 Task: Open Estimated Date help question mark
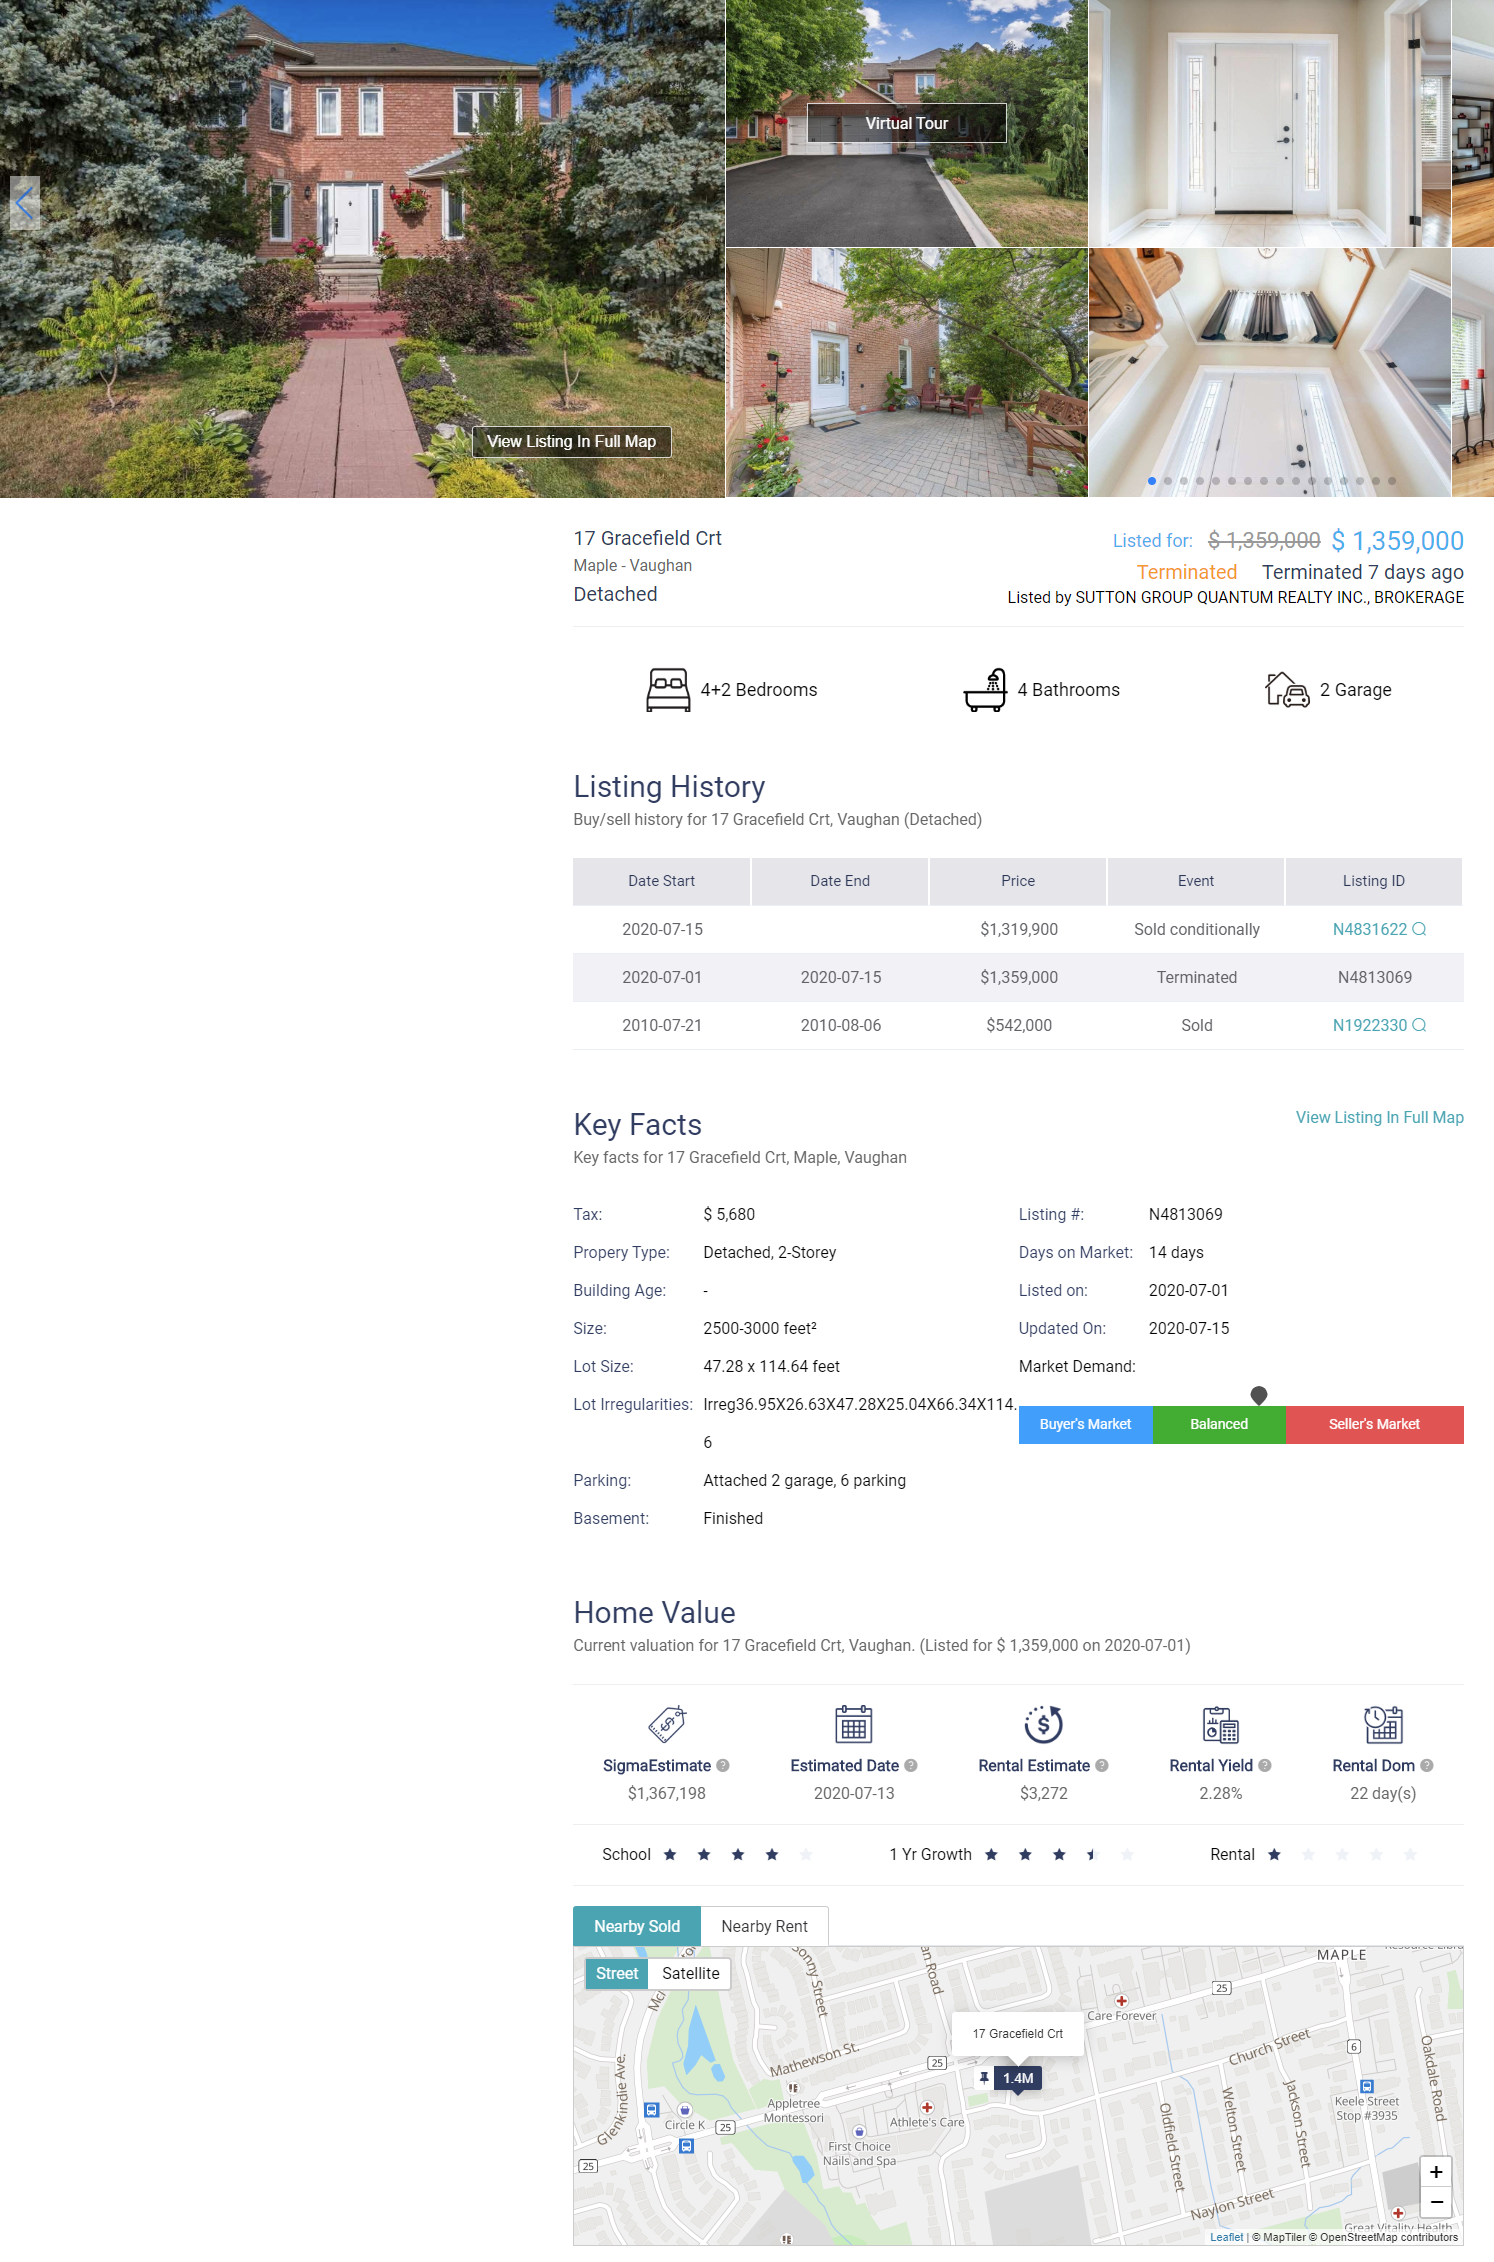911,1766
